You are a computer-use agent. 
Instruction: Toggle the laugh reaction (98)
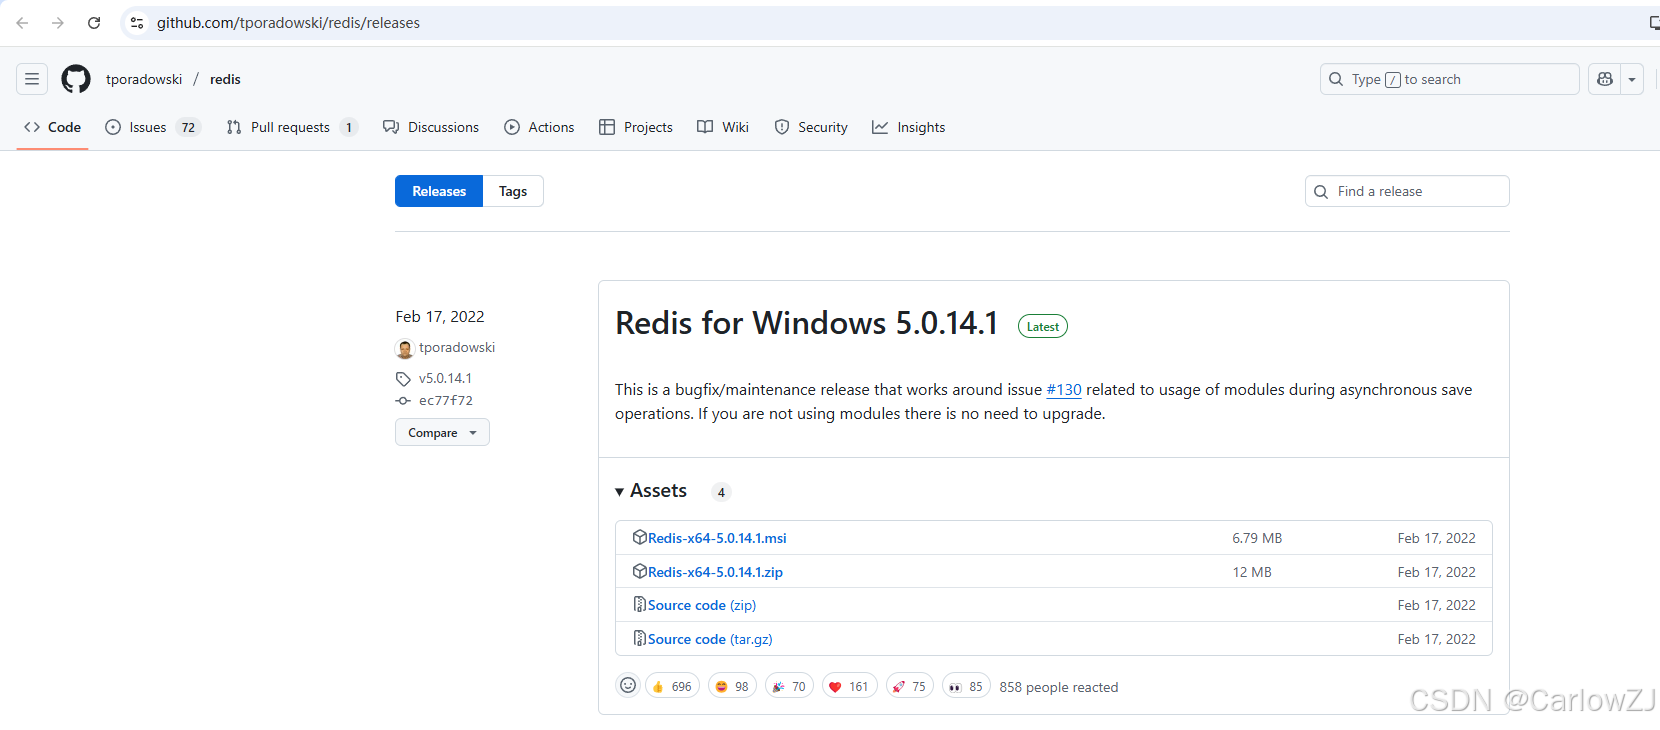[x=732, y=686]
